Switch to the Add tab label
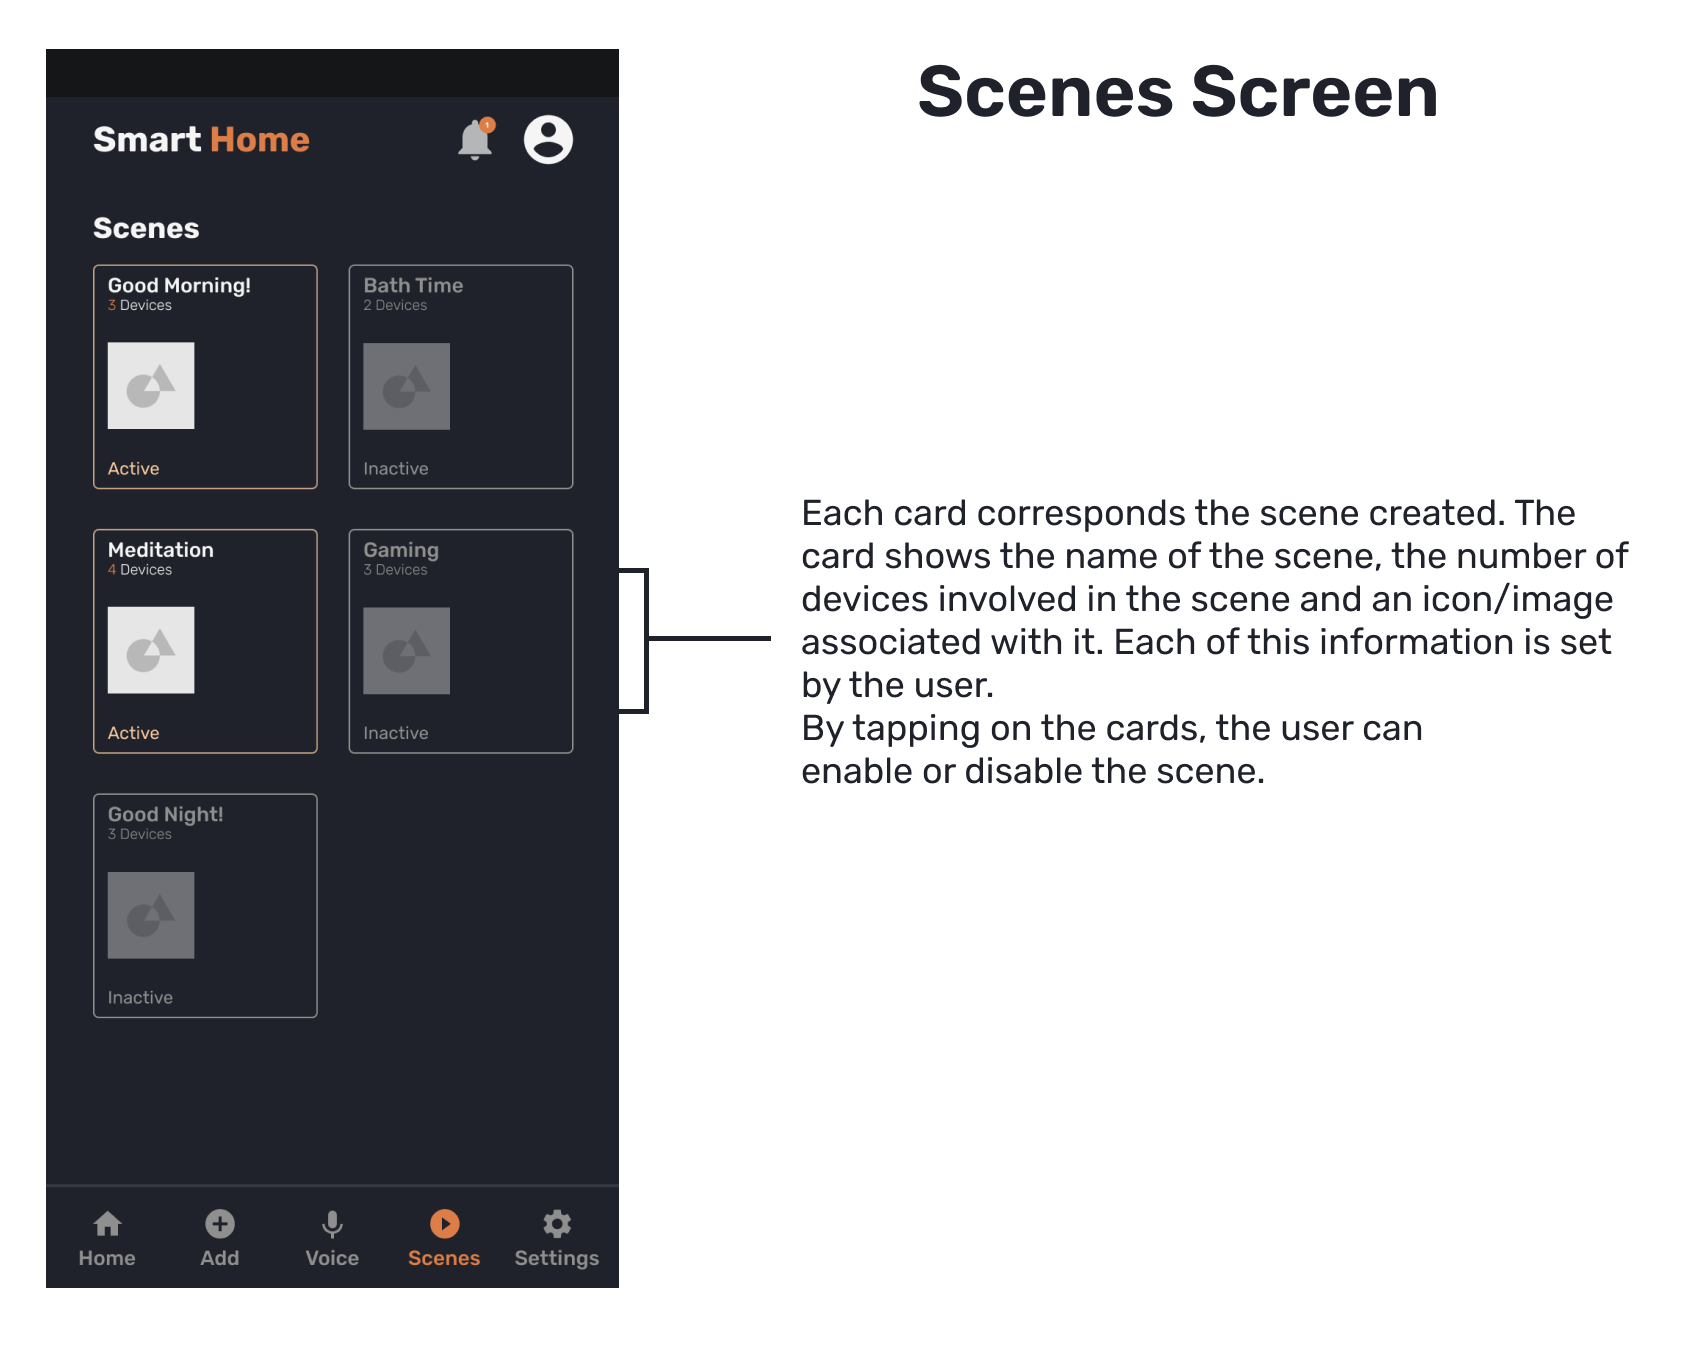 220,1258
